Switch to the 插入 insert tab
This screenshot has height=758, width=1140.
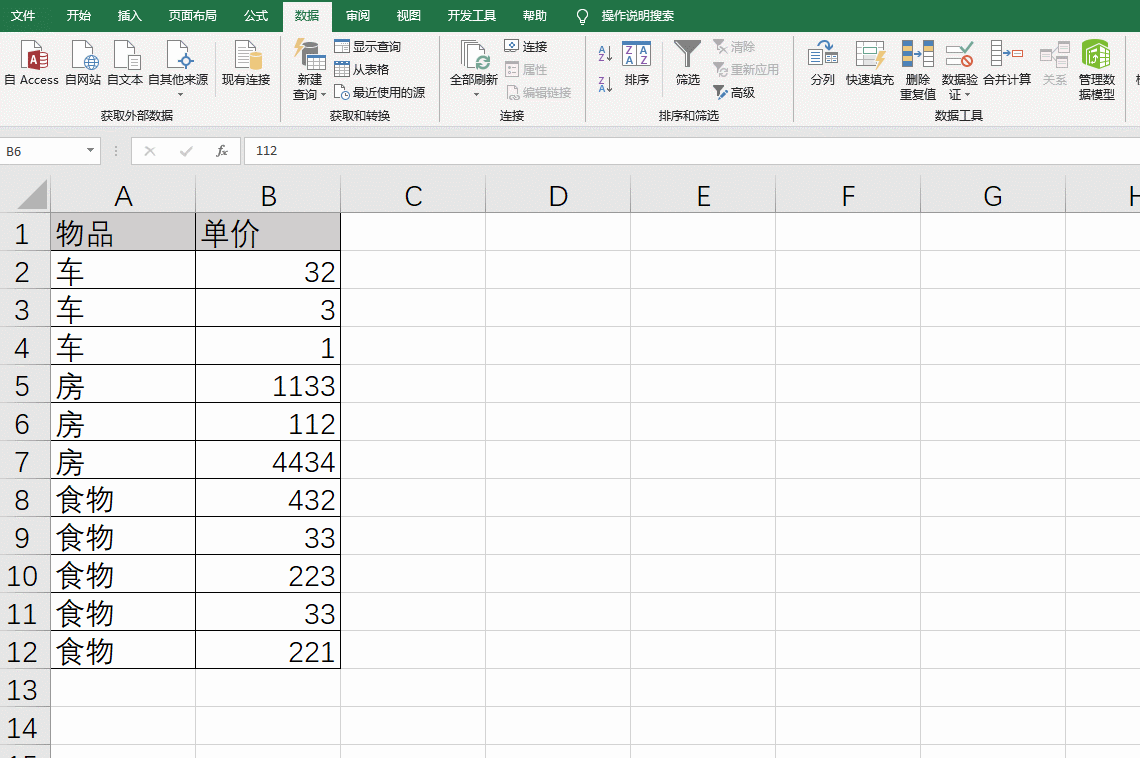tap(129, 15)
